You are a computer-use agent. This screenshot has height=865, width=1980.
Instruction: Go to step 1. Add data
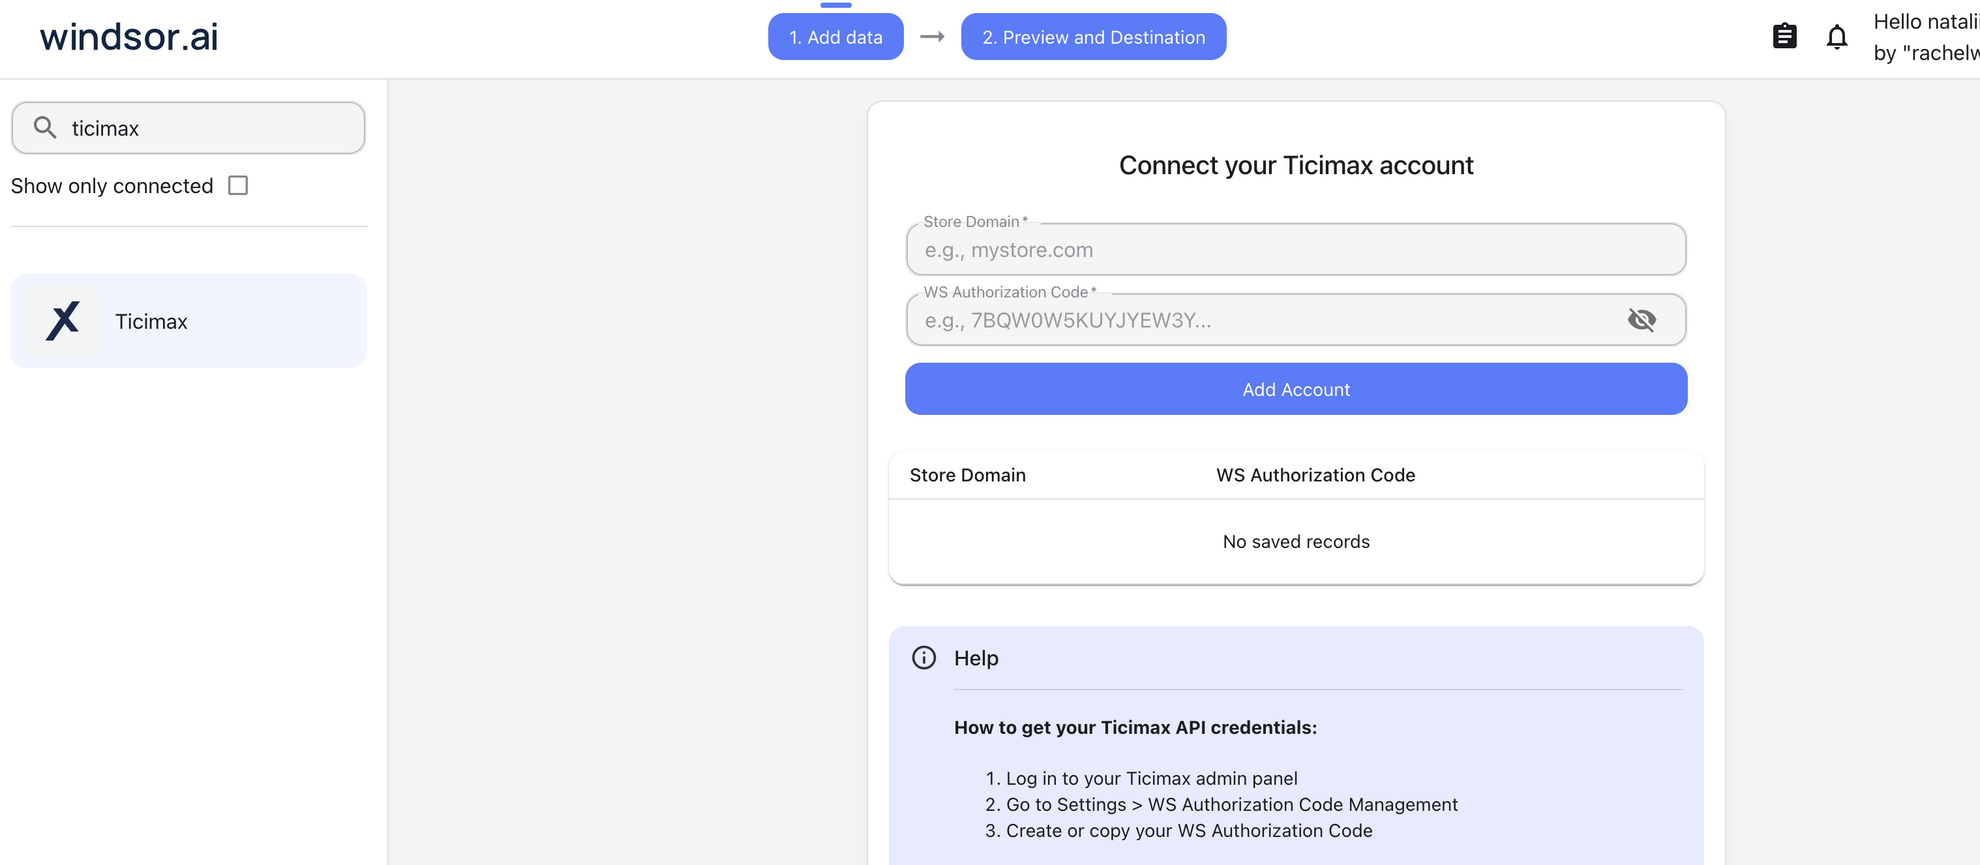(x=836, y=37)
